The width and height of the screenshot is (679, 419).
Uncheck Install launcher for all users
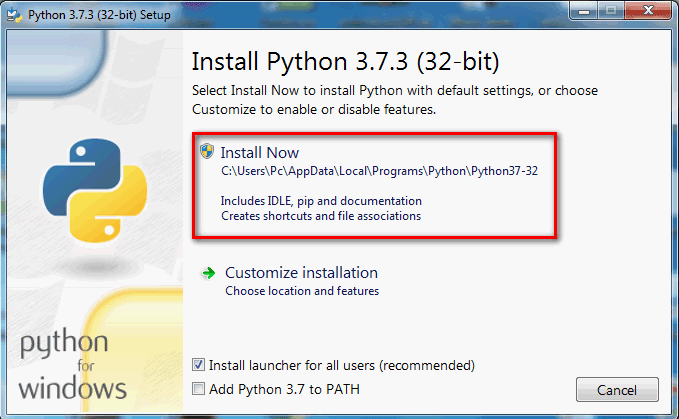pyautogui.click(x=198, y=365)
